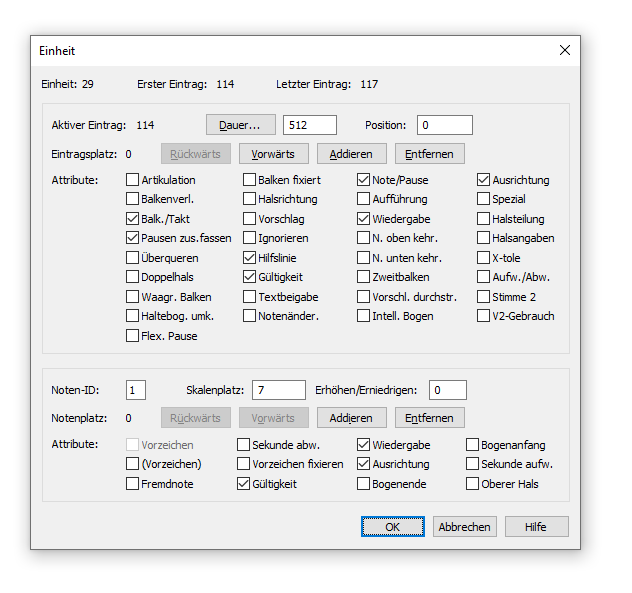The image size is (632, 593).
Task: Toggle the Sekunde abw. checkbox
Action: click(x=243, y=445)
